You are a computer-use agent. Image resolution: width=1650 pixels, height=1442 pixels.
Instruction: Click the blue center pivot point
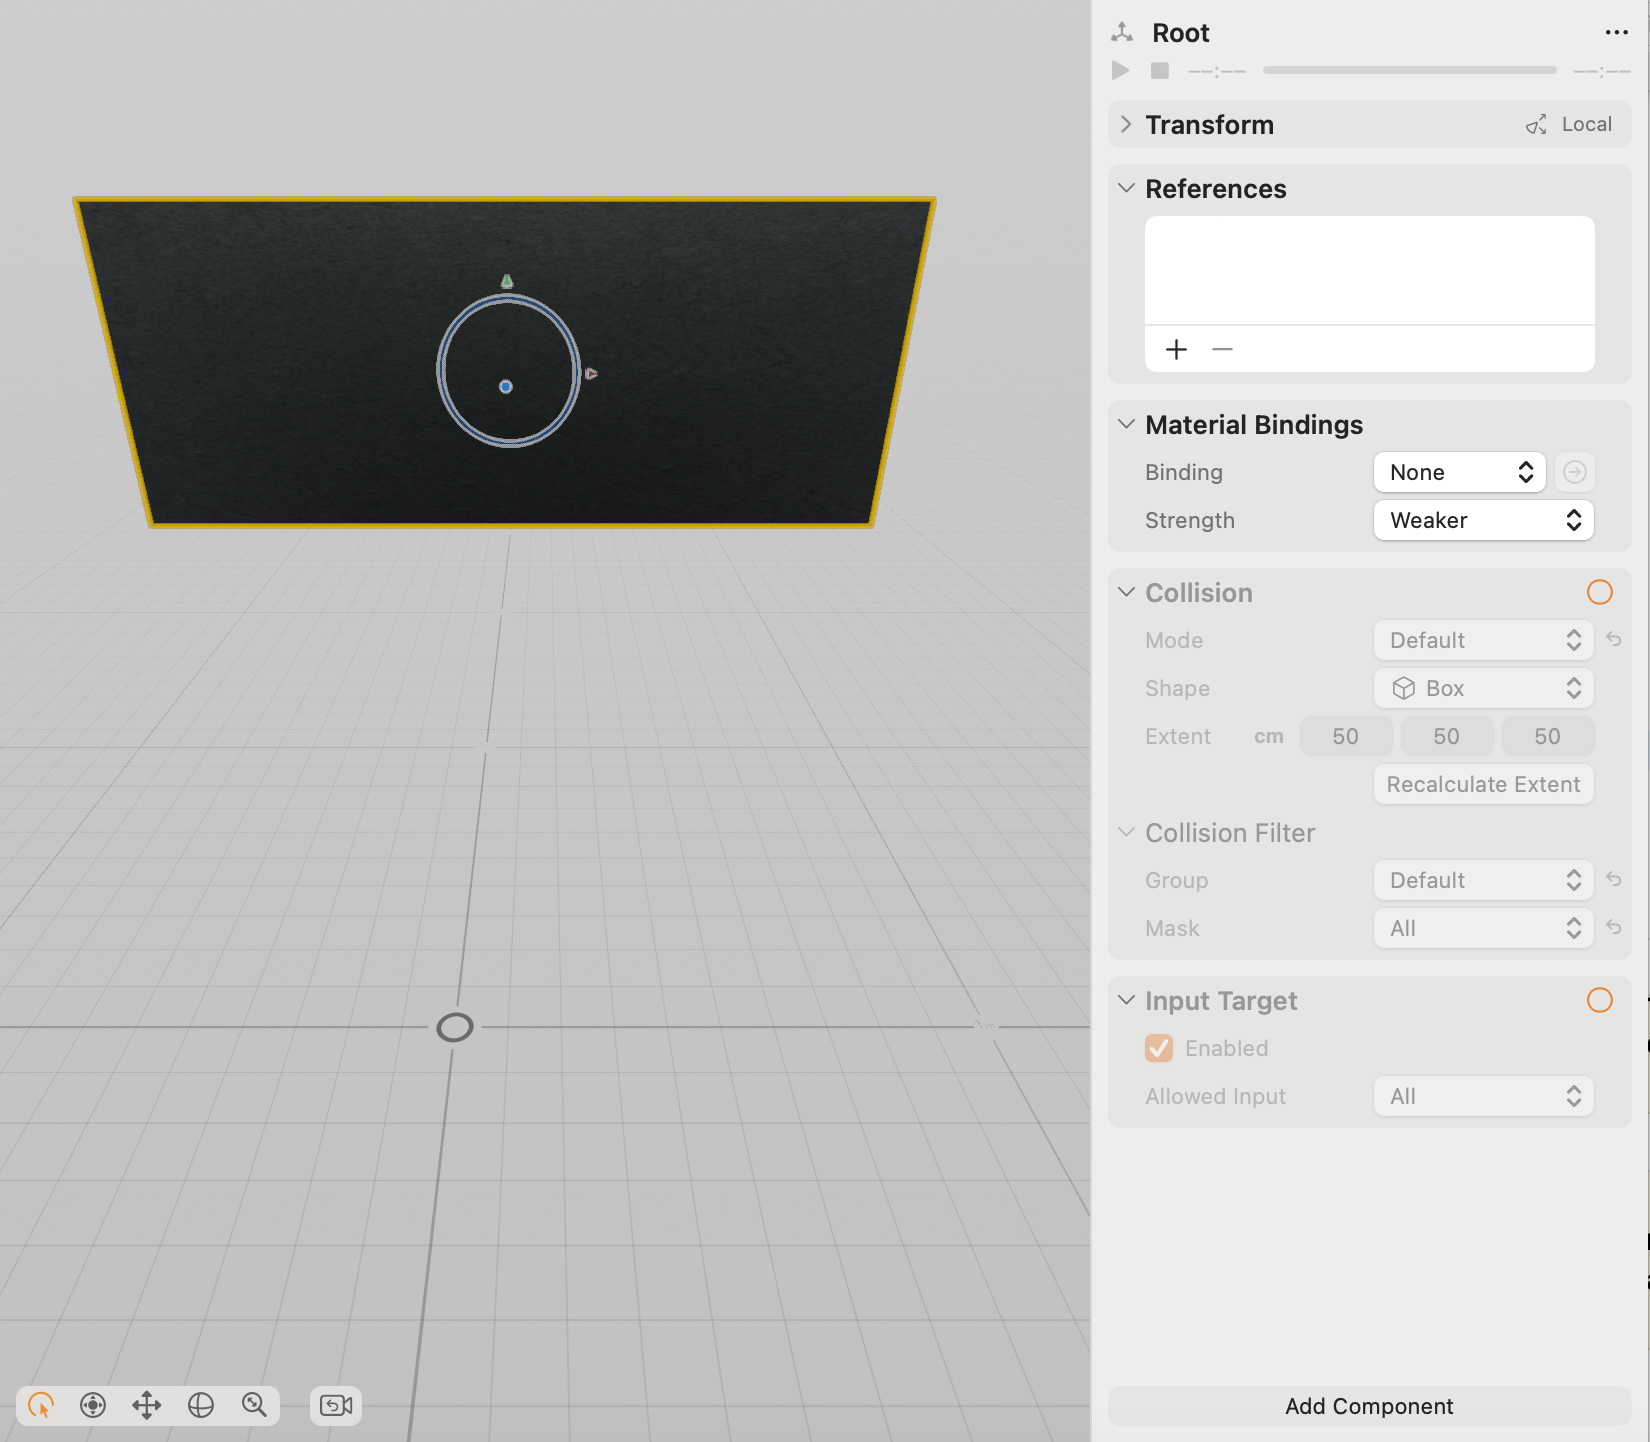506,386
